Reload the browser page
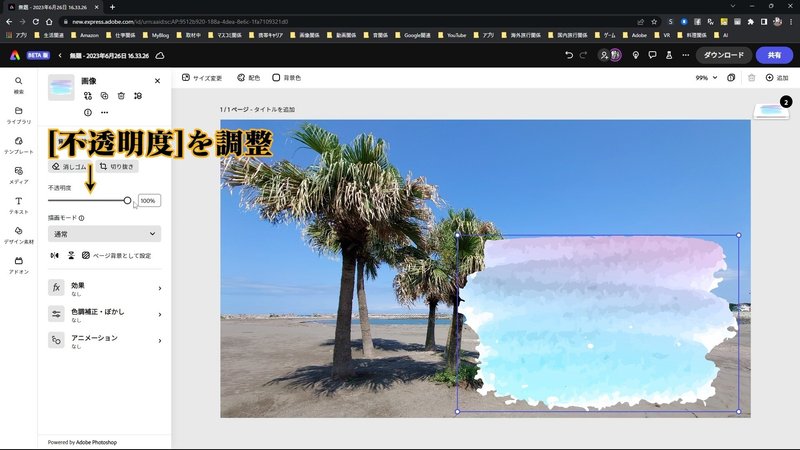 (x=36, y=21)
